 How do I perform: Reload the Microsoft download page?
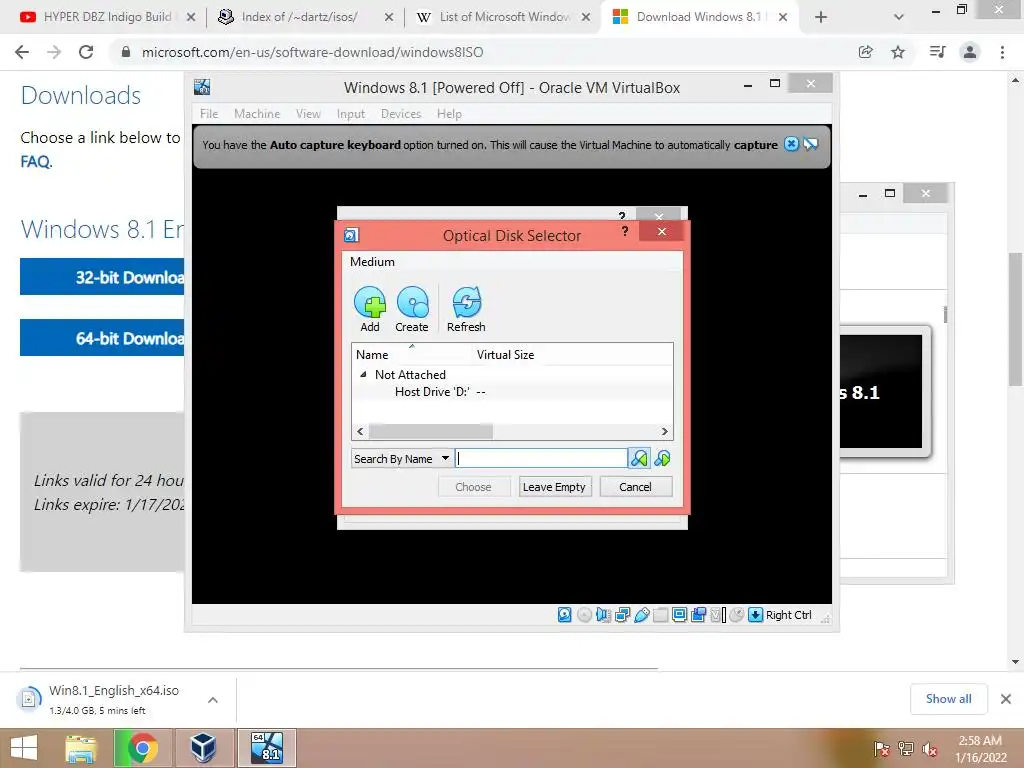(x=86, y=52)
